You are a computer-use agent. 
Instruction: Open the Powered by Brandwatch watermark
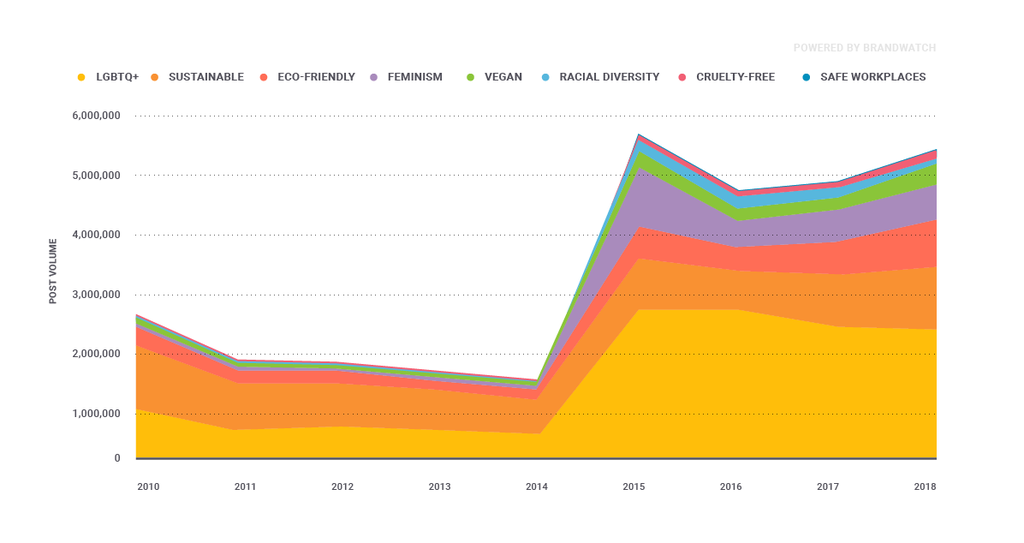864,48
